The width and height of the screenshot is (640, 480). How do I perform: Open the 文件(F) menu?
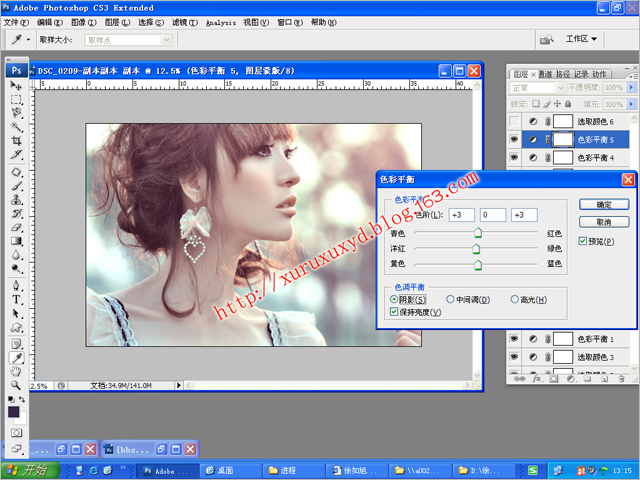point(16,22)
